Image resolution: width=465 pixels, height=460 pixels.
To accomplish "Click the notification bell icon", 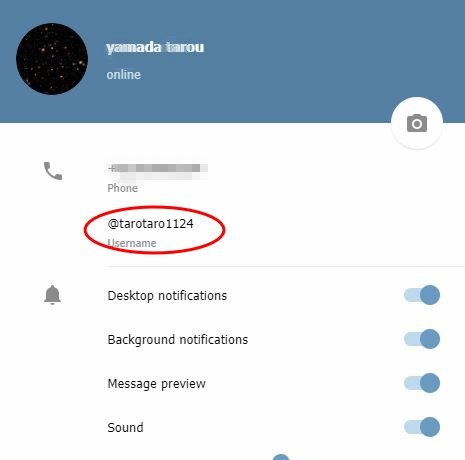I will tap(52, 295).
